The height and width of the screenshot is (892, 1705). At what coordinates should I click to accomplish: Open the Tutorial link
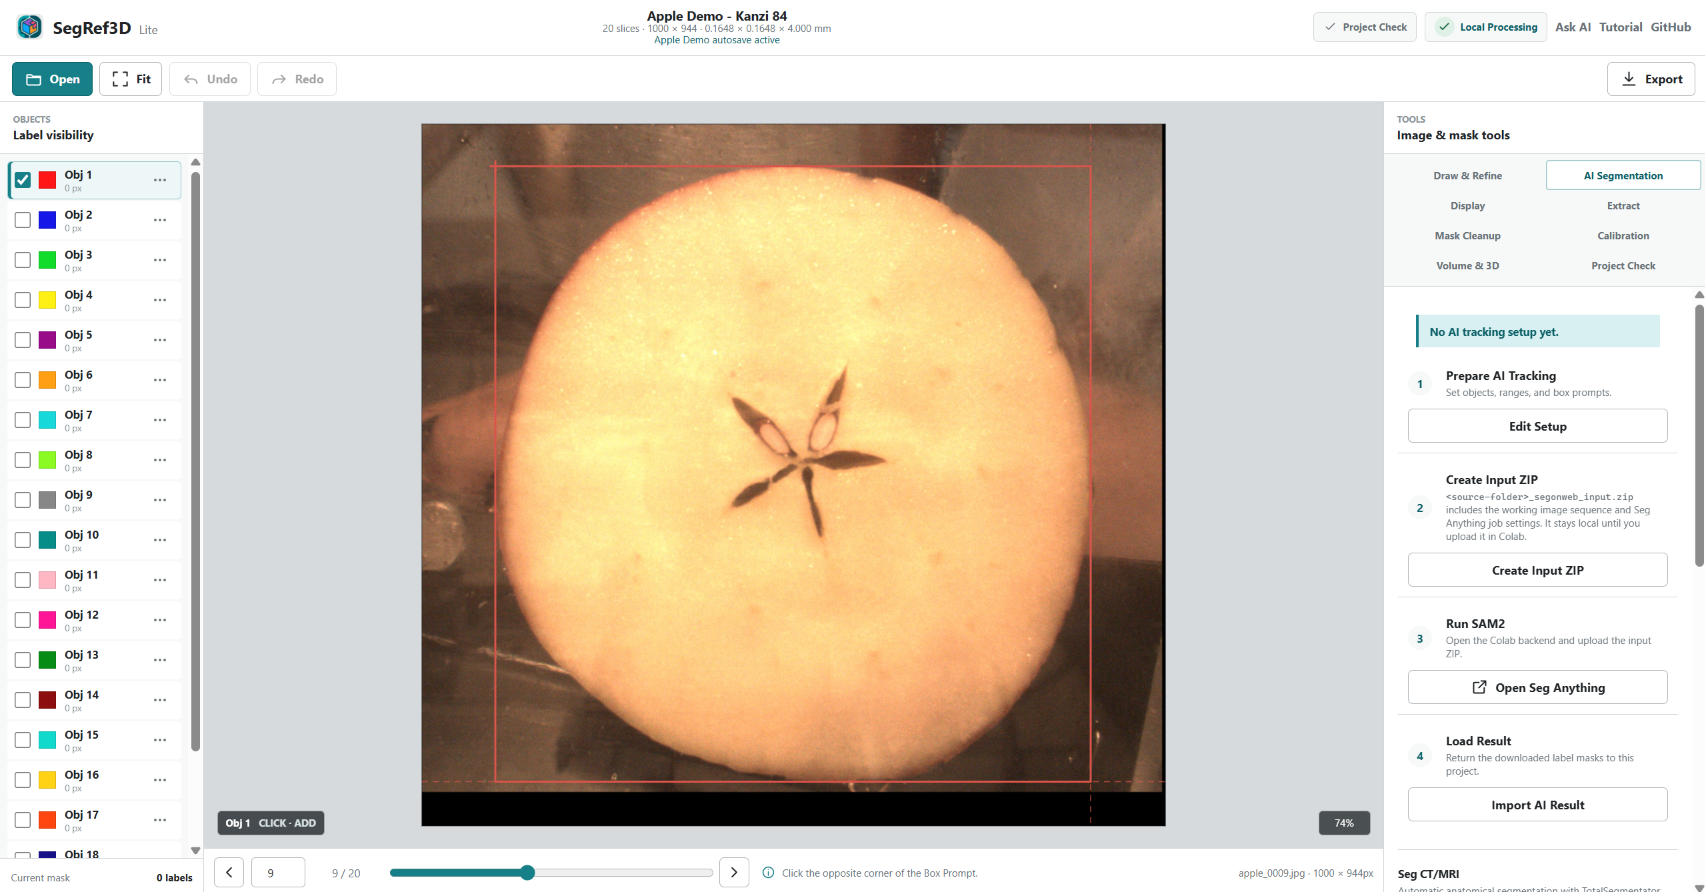[1621, 27]
